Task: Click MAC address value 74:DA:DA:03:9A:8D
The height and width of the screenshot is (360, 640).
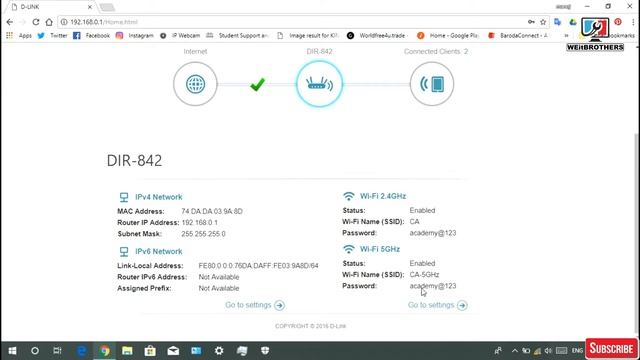Action: click(x=212, y=211)
